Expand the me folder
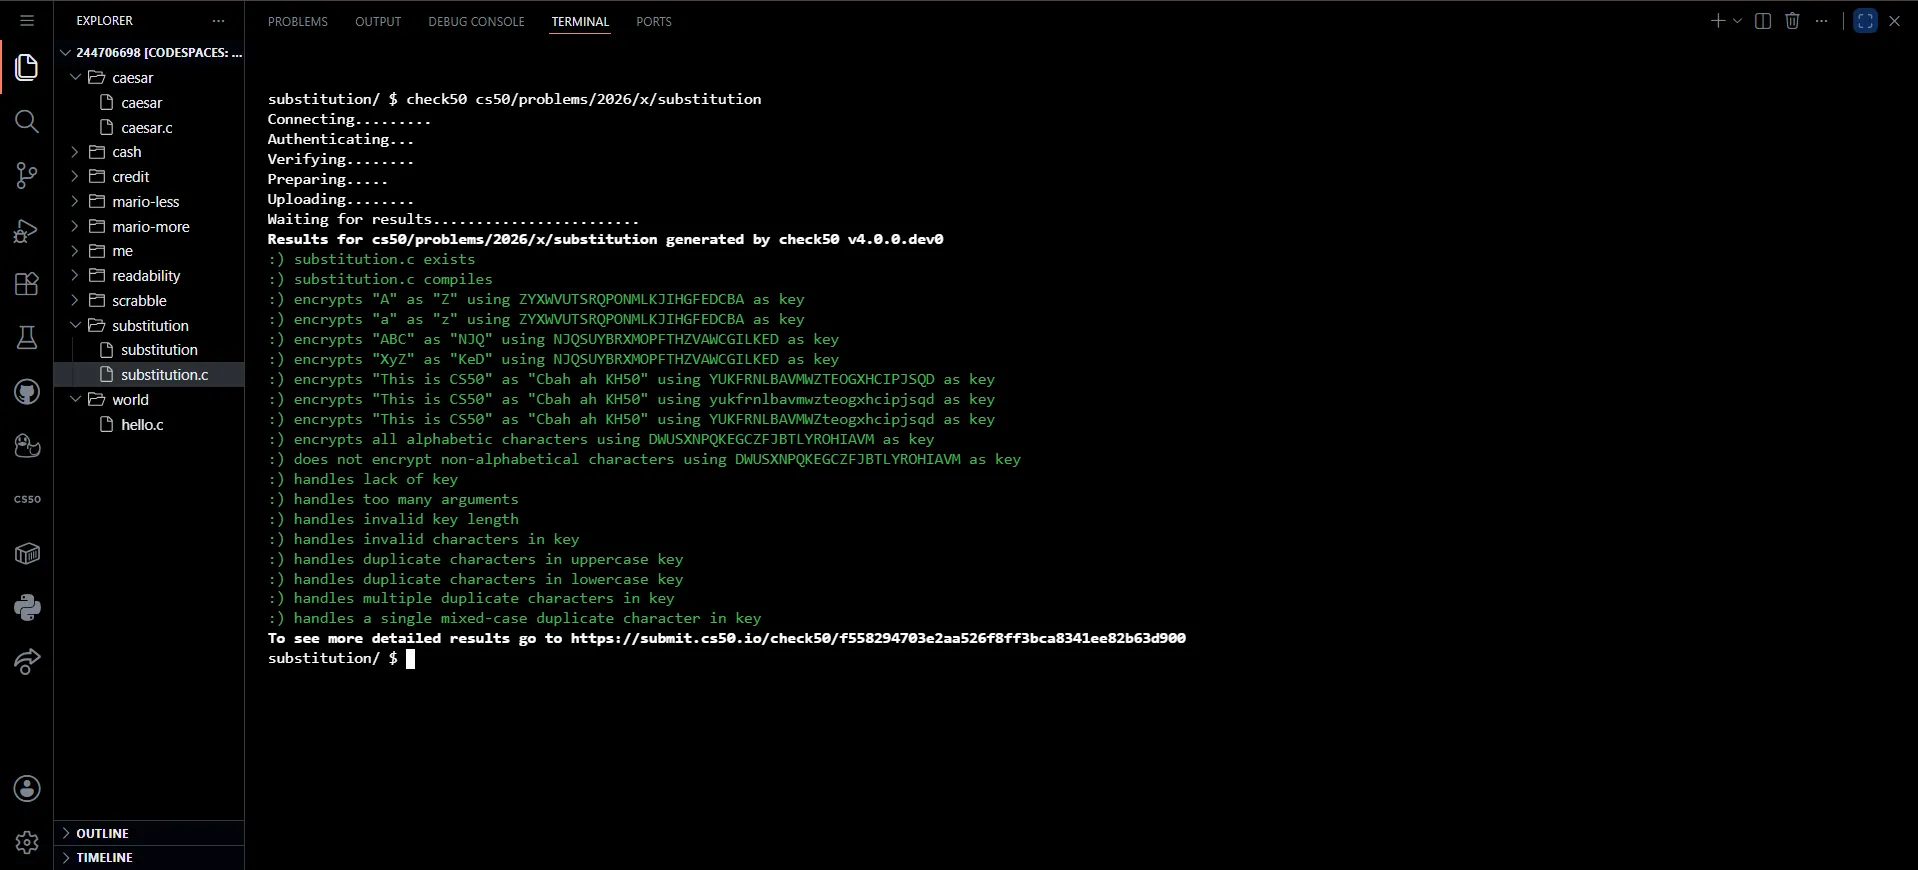 (149, 251)
